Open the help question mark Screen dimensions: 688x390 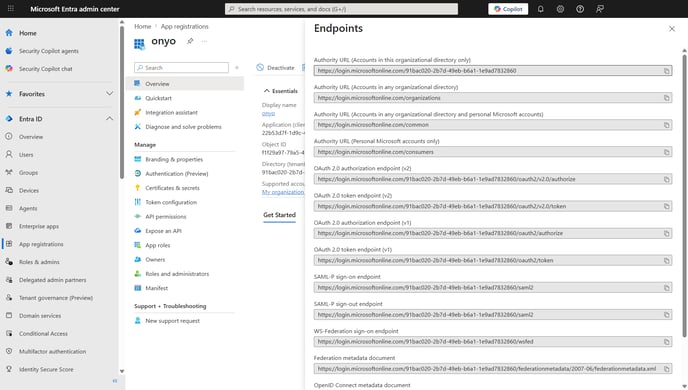point(580,9)
